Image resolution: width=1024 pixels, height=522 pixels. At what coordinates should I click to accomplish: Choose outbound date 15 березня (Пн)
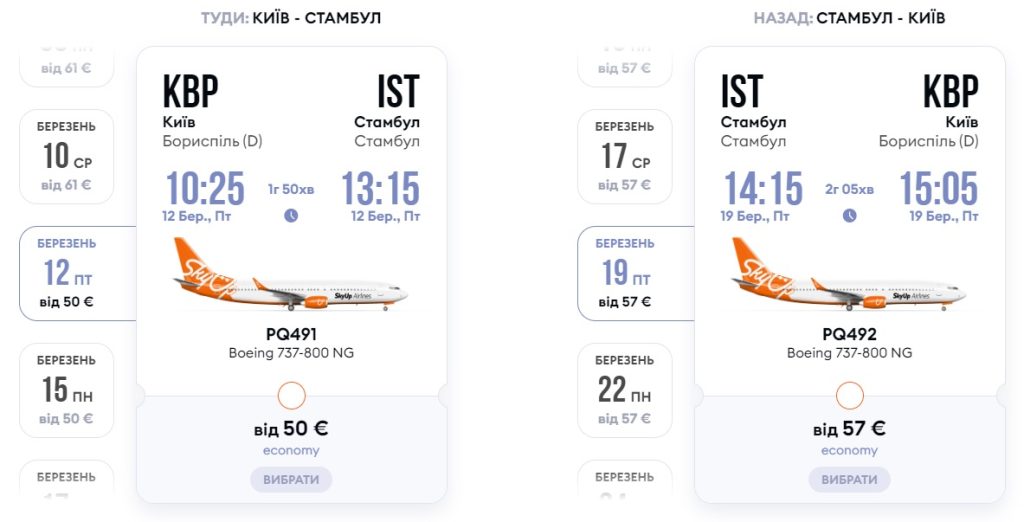coord(67,390)
